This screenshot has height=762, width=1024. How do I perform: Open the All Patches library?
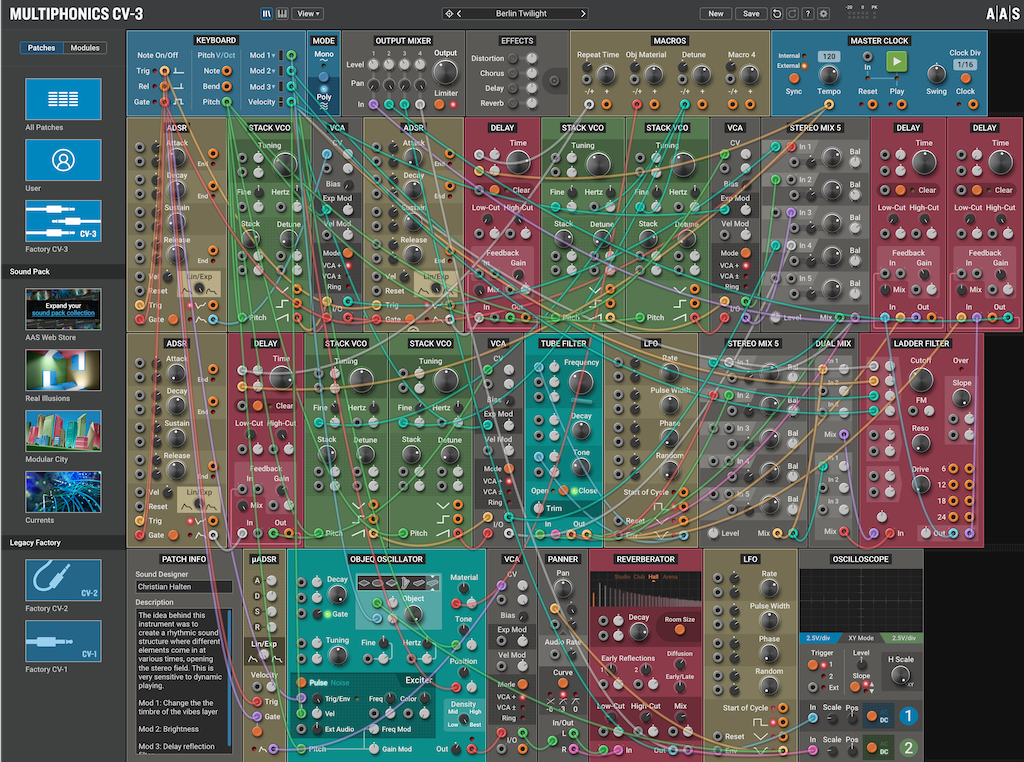[x=63, y=99]
